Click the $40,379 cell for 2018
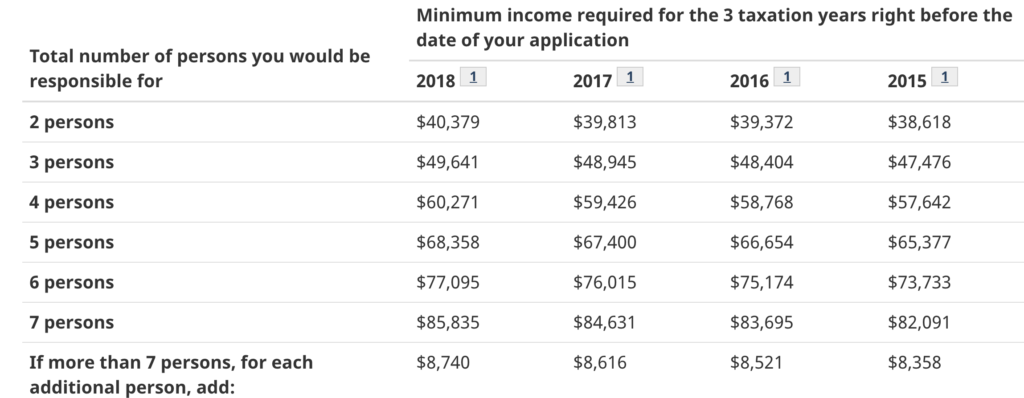This screenshot has width=1024, height=398. click(x=448, y=122)
